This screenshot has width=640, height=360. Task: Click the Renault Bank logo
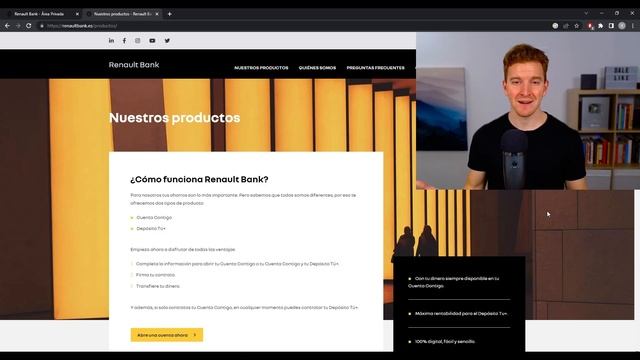[134, 64]
